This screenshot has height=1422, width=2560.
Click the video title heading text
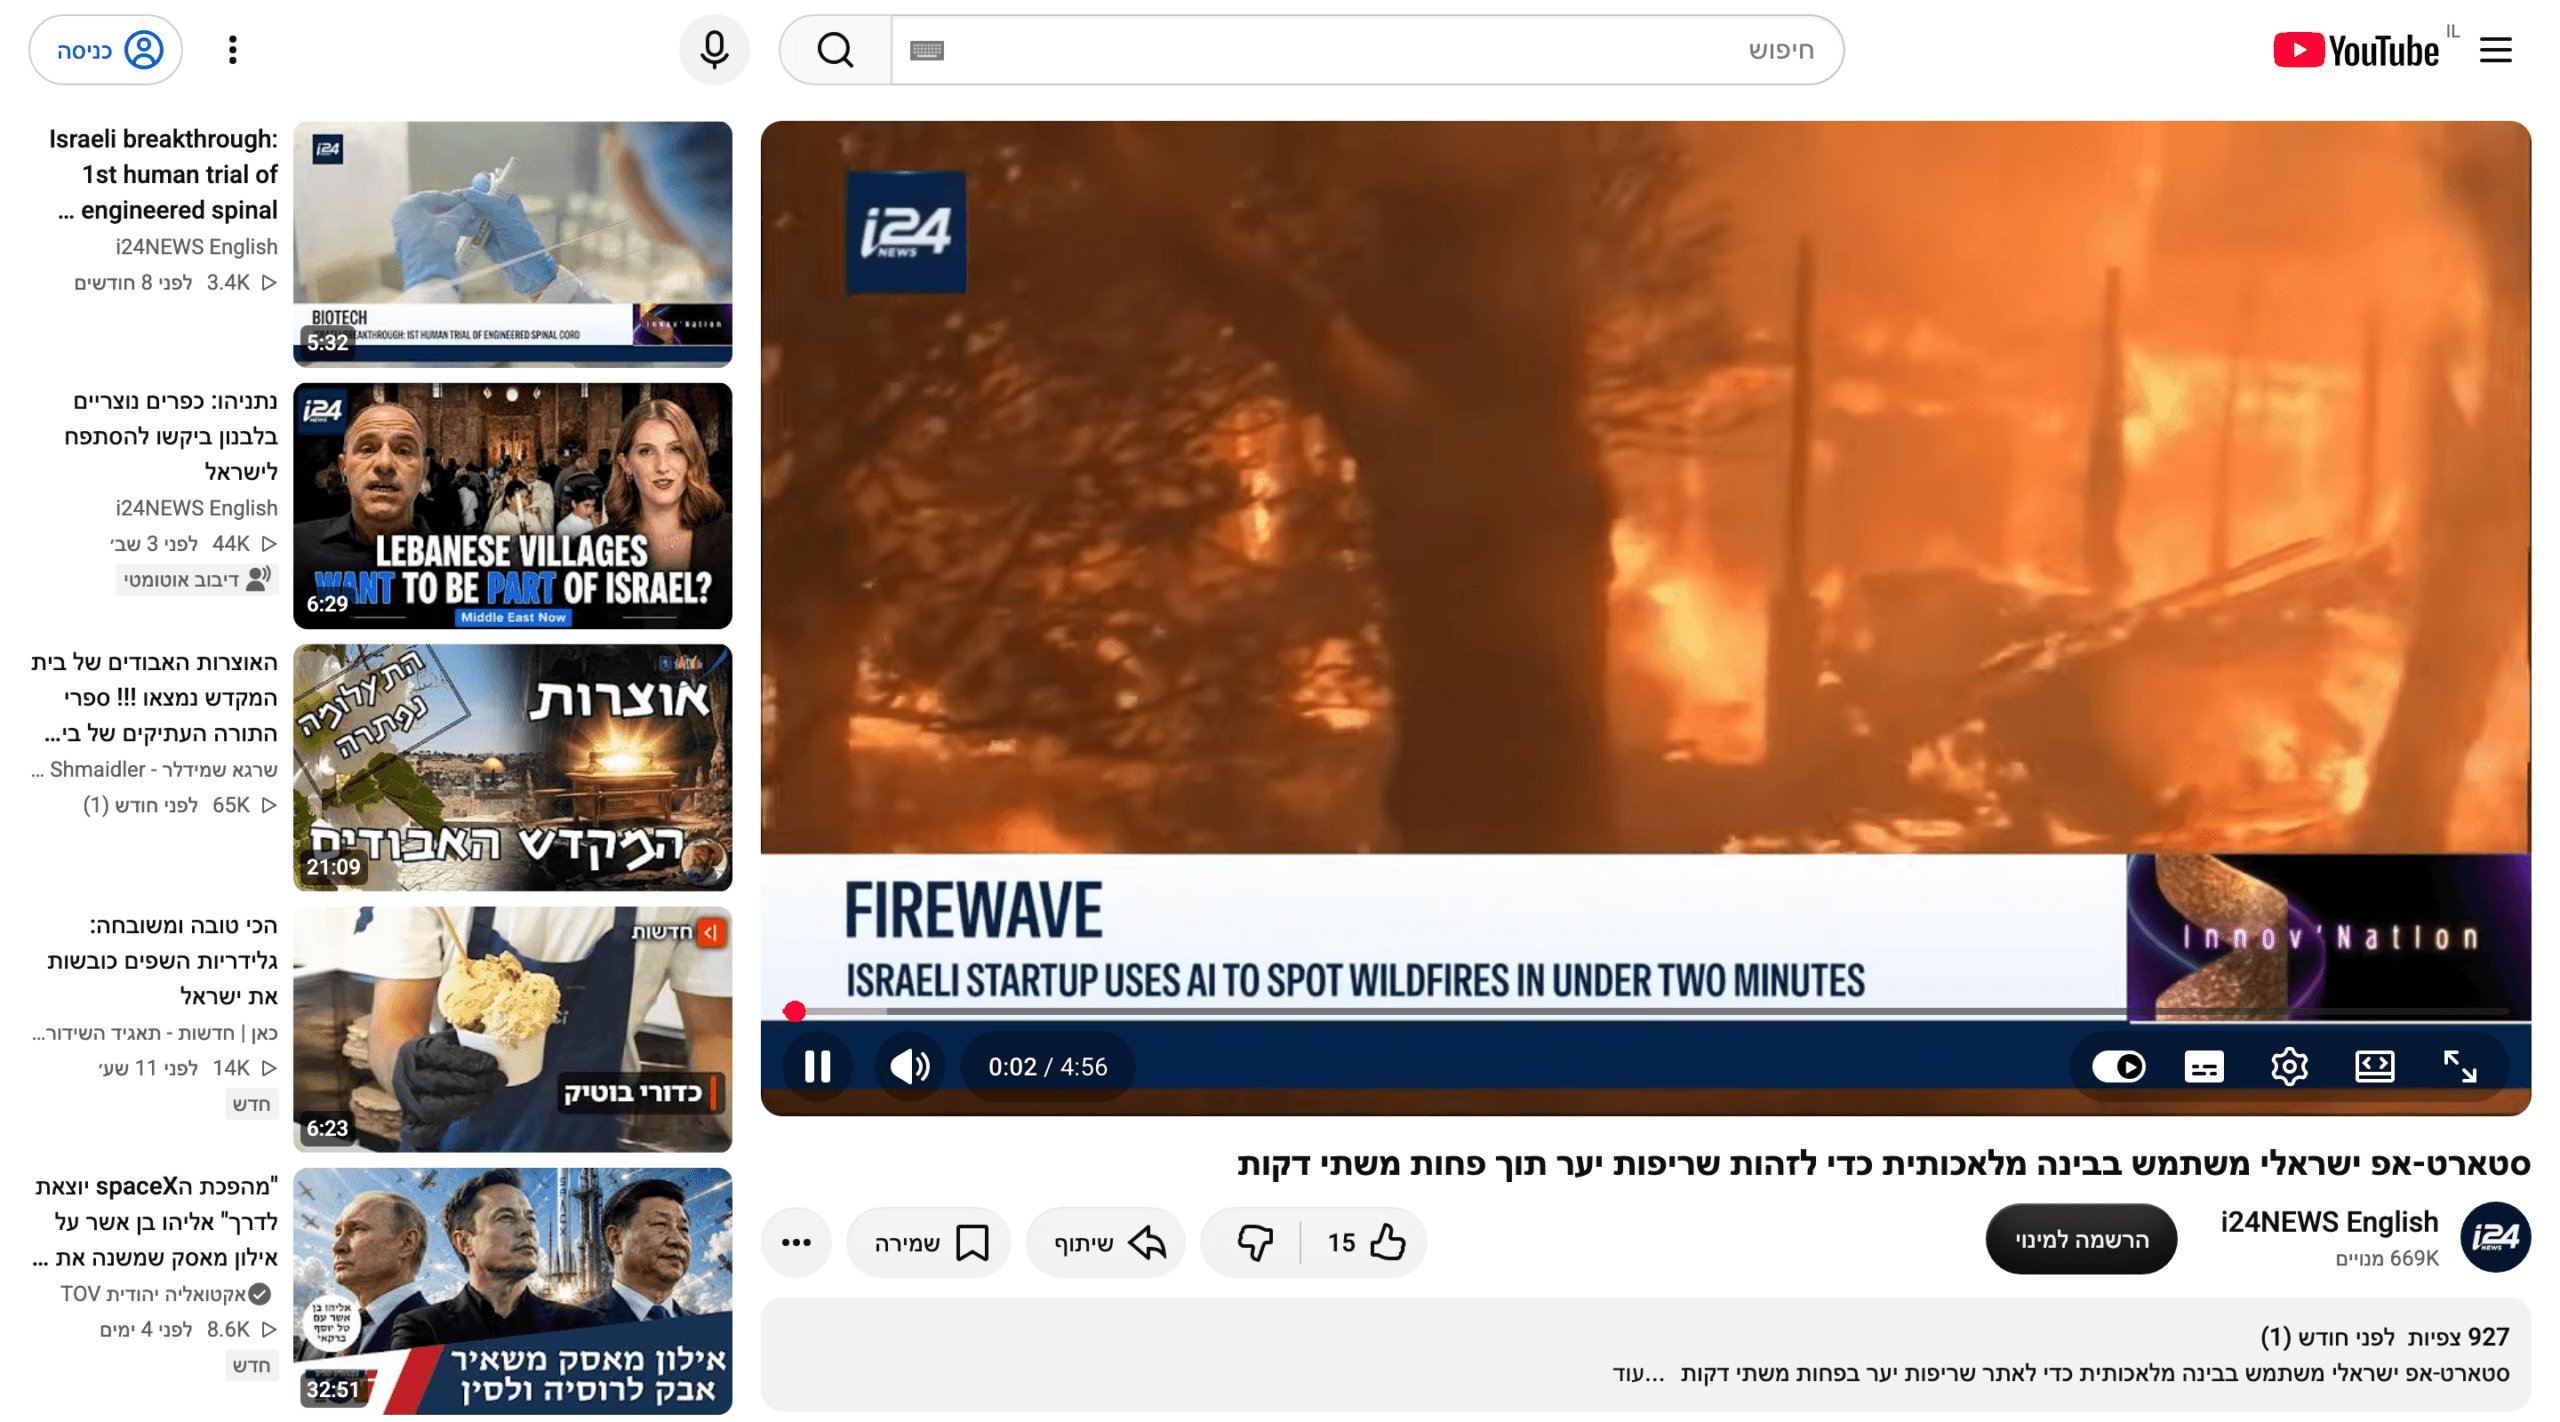(1883, 1163)
